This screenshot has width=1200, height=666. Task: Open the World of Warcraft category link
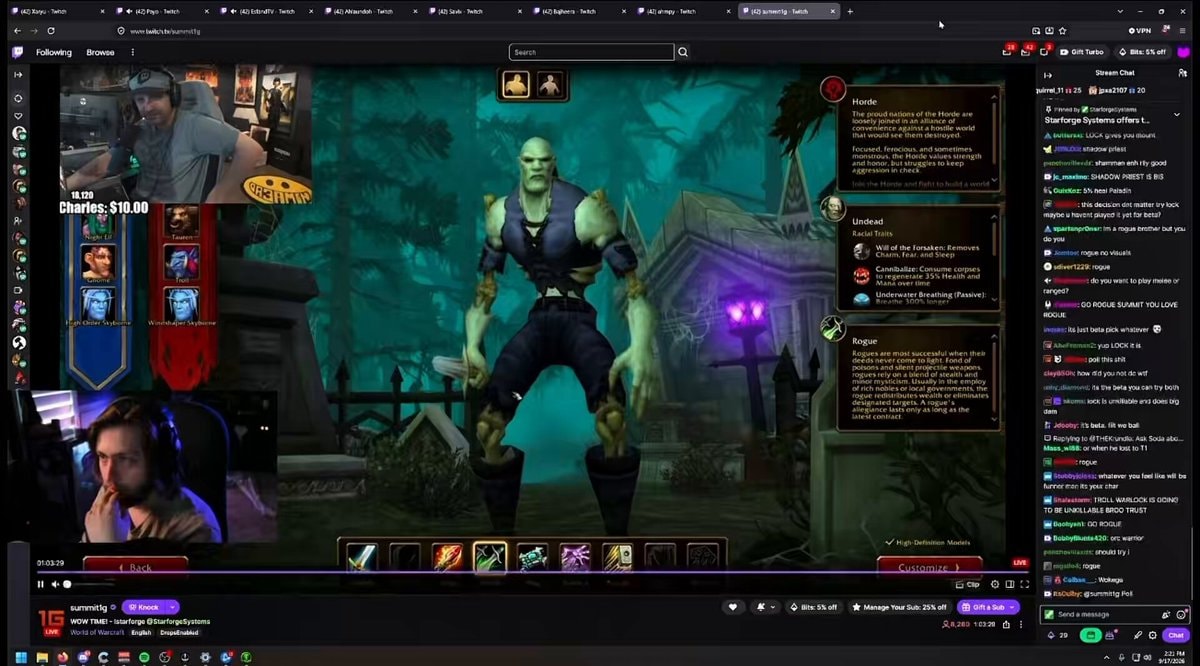pos(97,632)
